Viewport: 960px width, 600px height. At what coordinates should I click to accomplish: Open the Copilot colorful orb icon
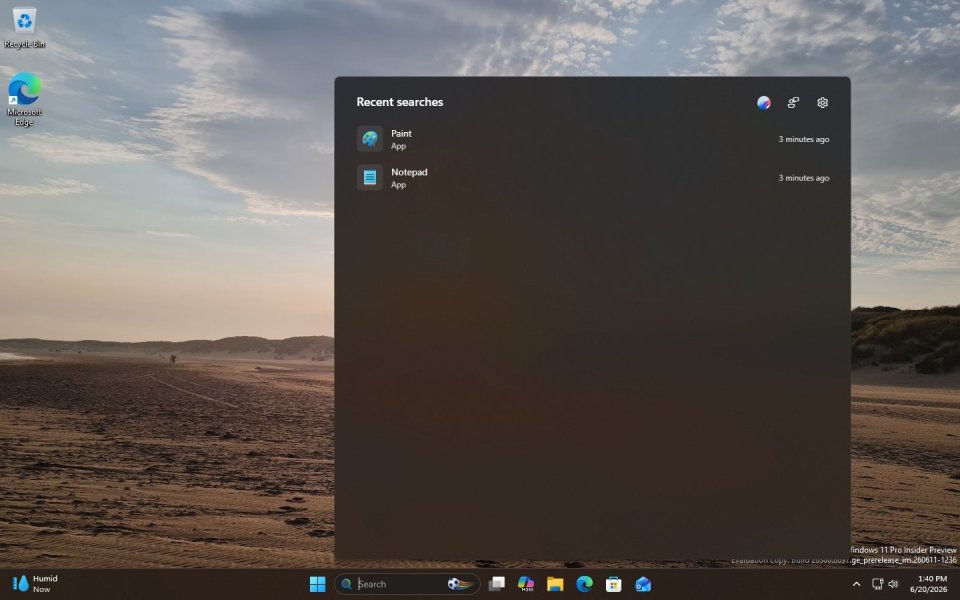coord(763,102)
